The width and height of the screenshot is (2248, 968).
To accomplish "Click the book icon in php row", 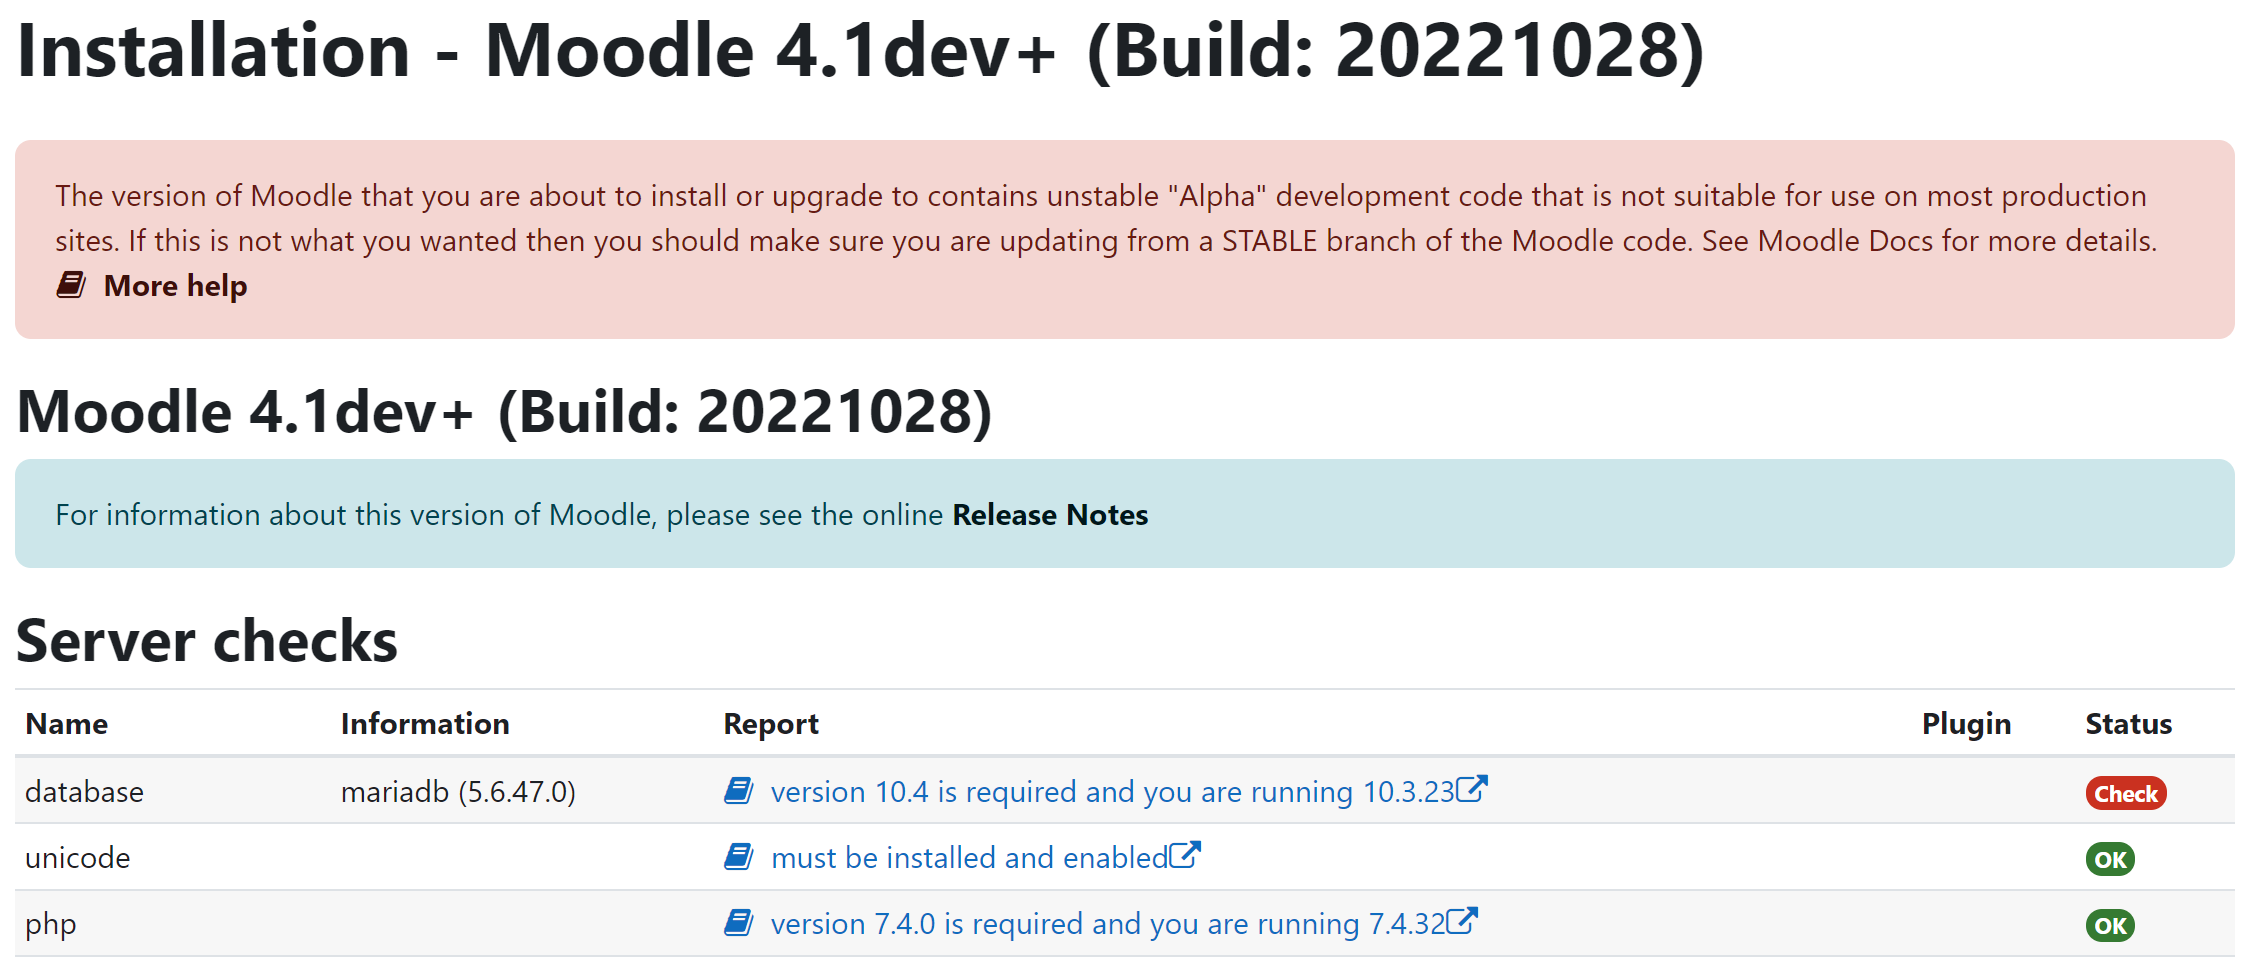I will click(x=739, y=923).
